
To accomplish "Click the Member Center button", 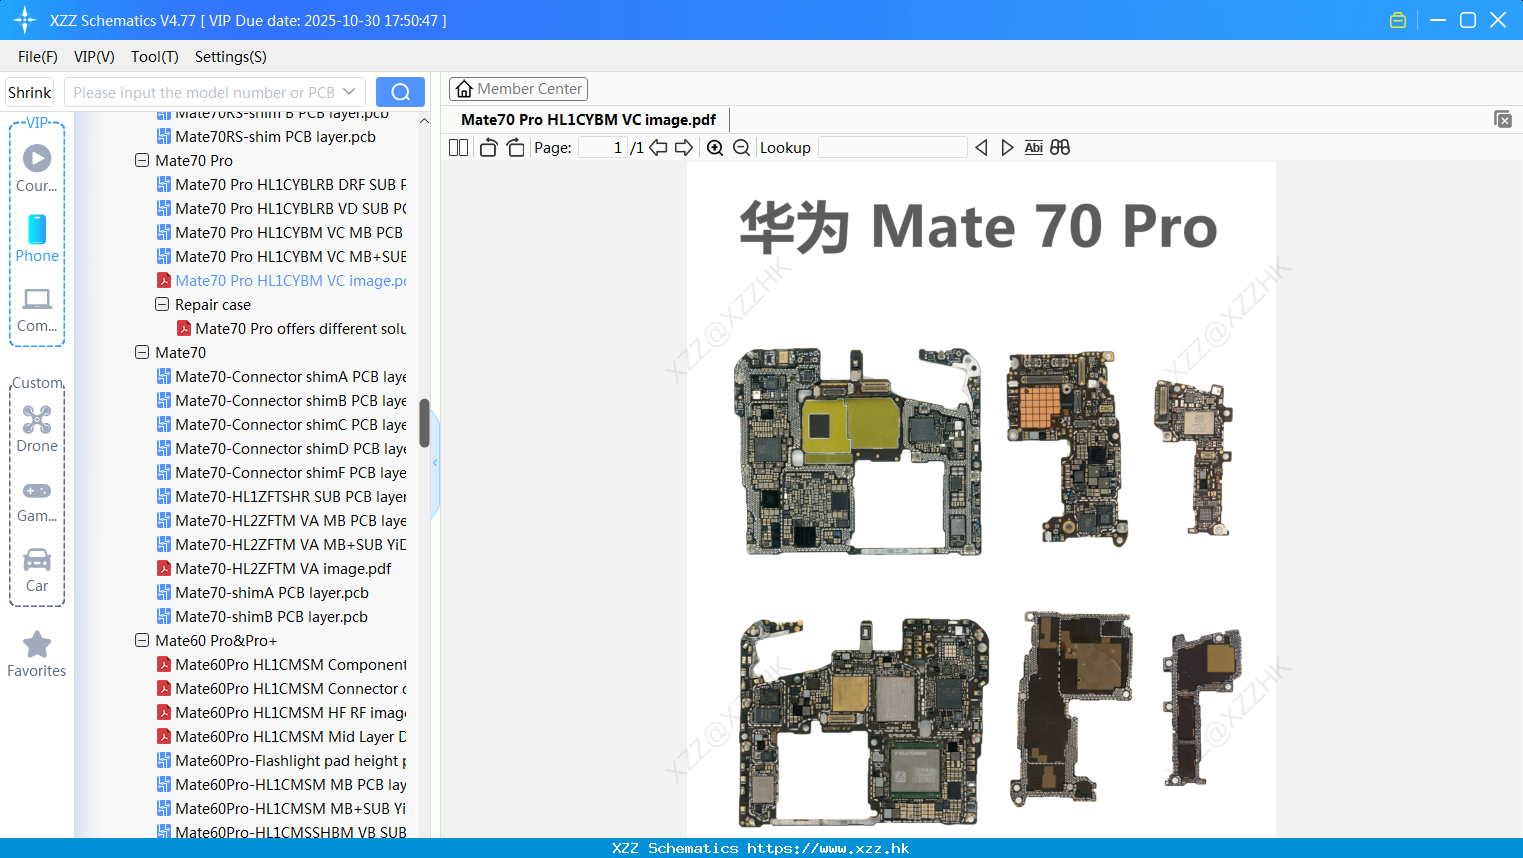I will coord(518,89).
